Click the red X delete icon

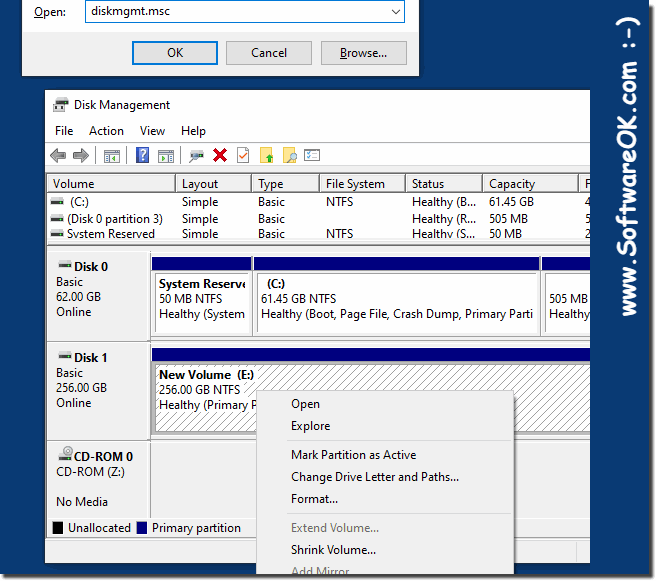(x=220, y=155)
